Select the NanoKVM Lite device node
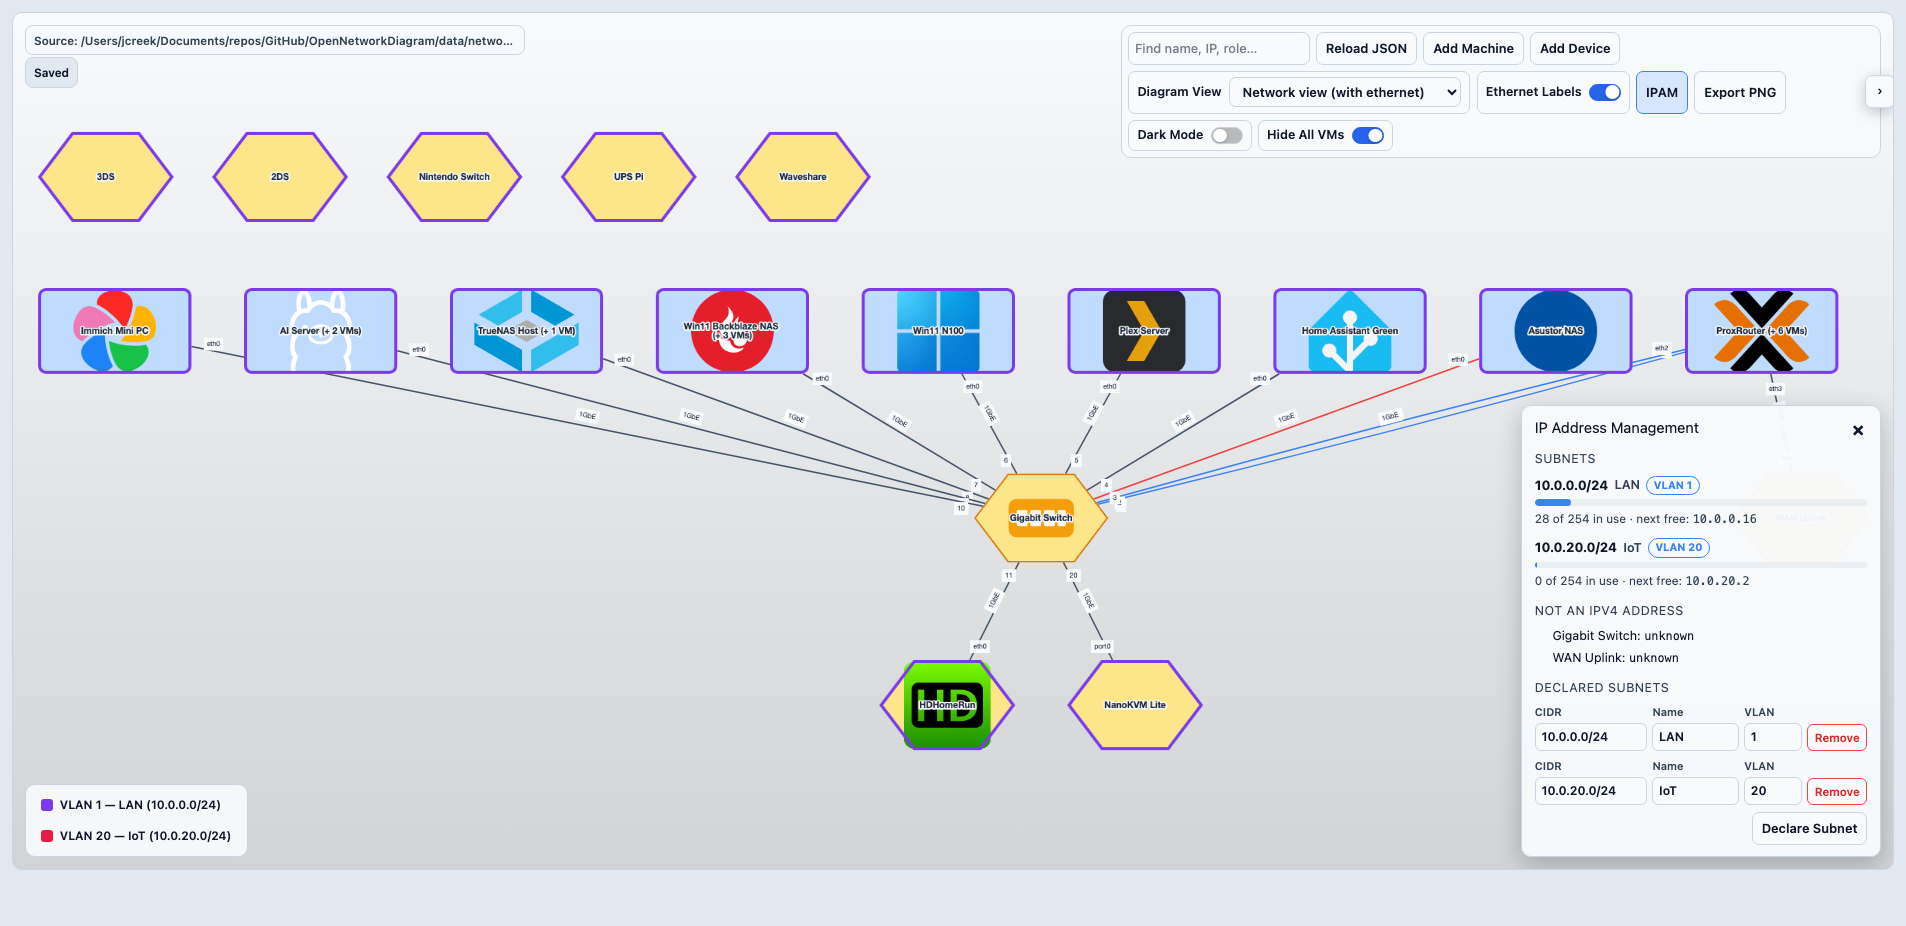1906x926 pixels. [1135, 705]
